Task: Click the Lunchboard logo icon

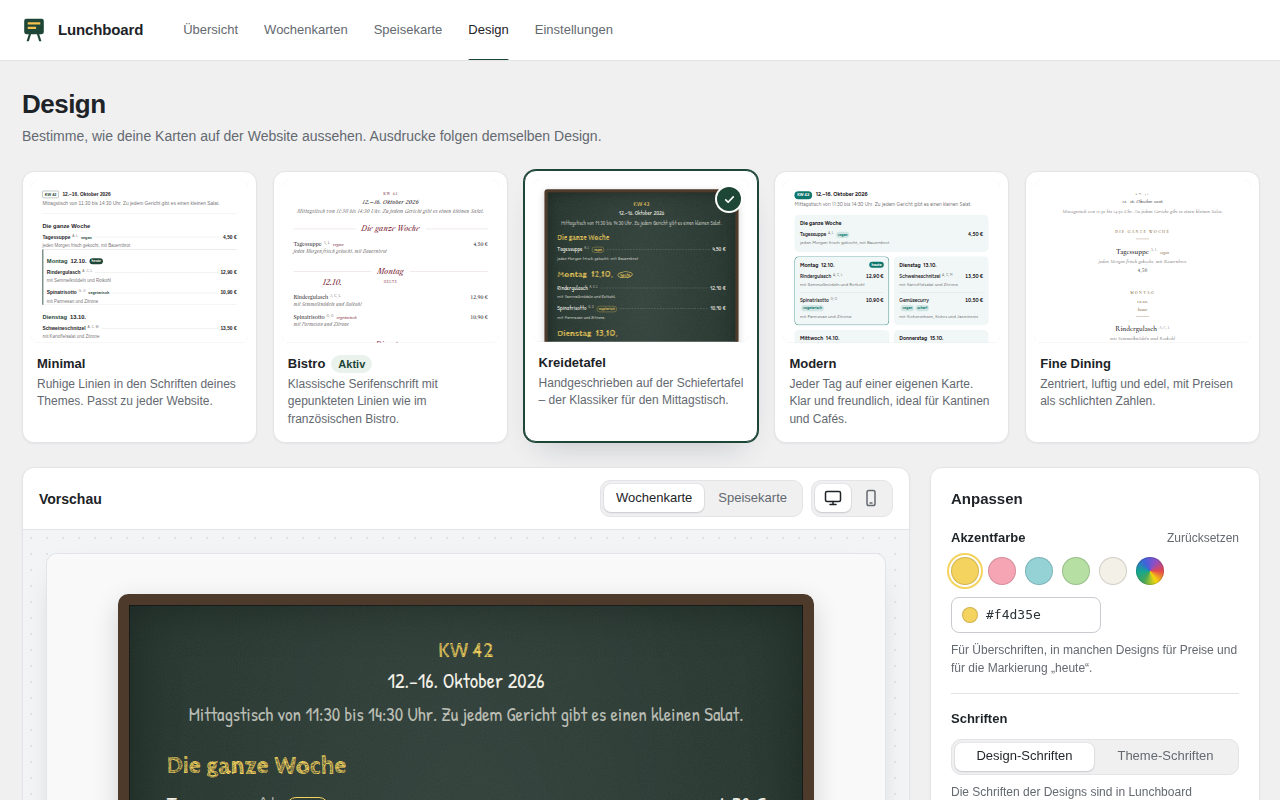Action: click(x=34, y=30)
